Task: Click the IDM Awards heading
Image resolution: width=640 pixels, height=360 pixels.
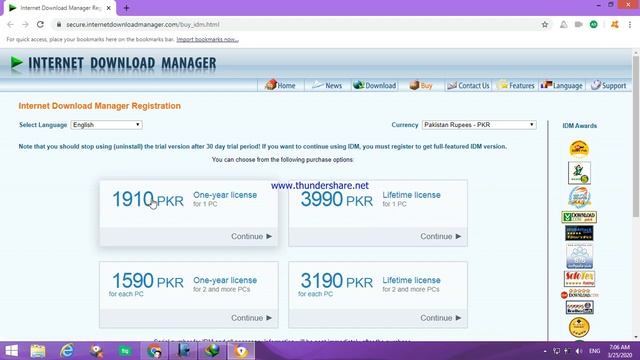Action: (580, 126)
